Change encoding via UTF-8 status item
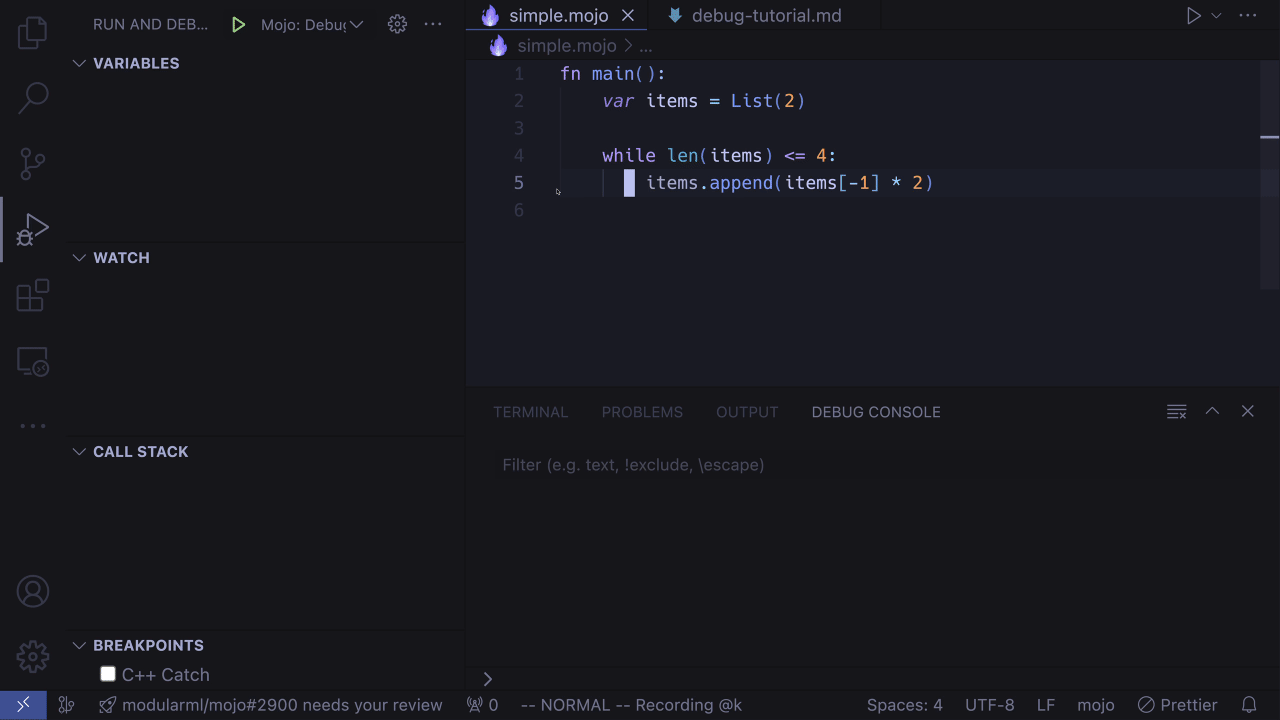This screenshot has height=720, width=1280. 990,705
